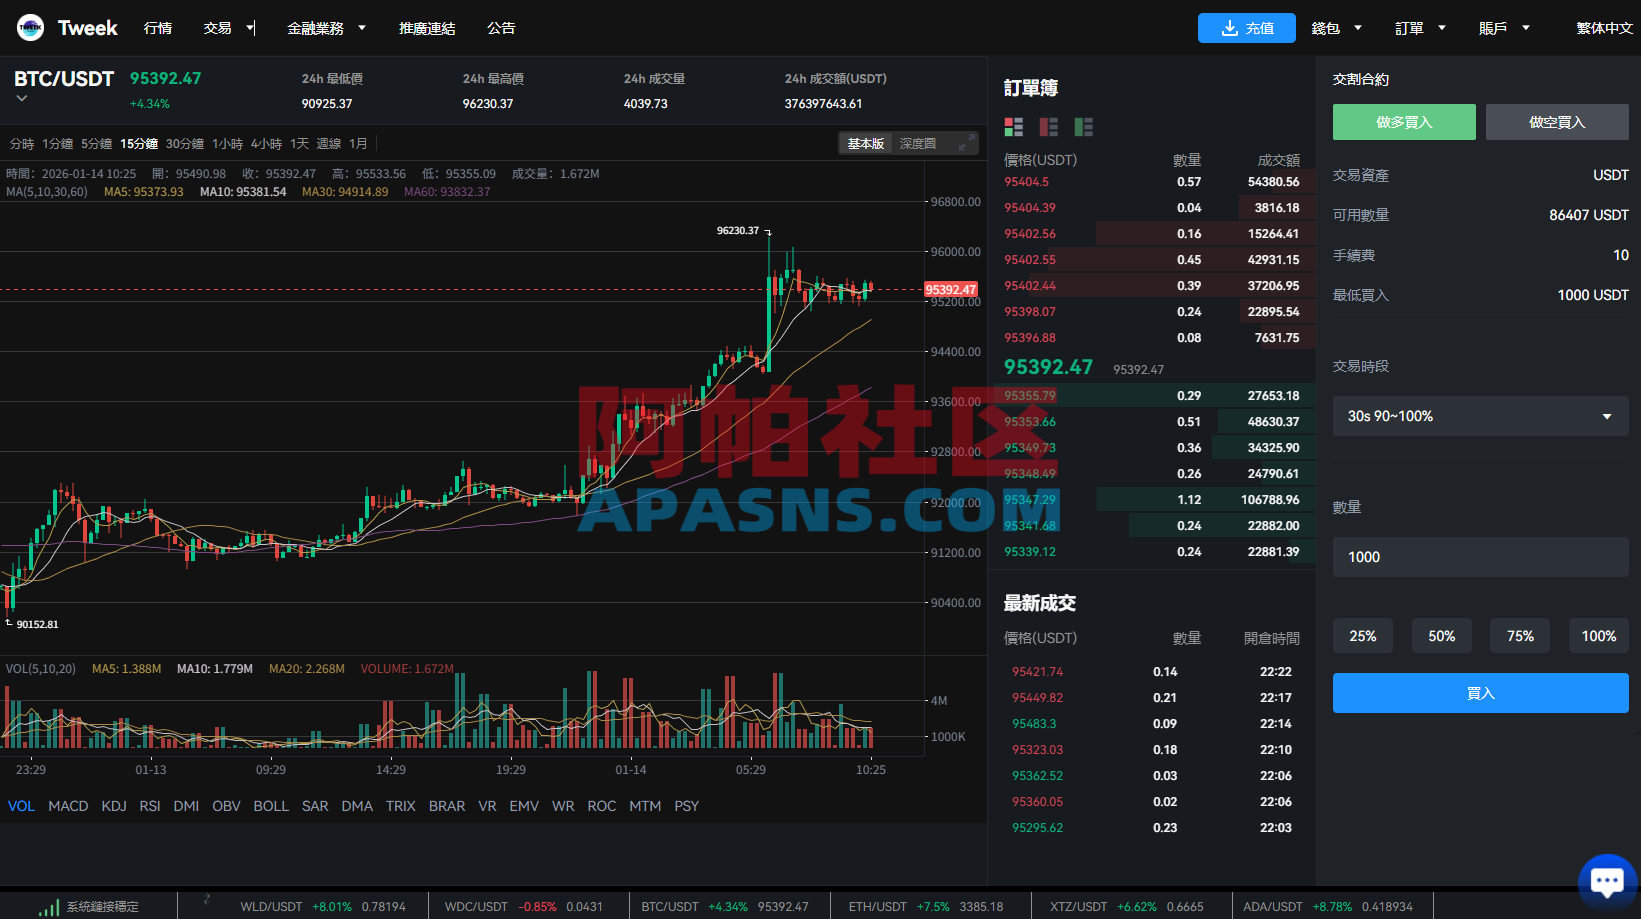Screen dimensions: 1641x919
Task: Click the blue 買入 buy button
Action: (1480, 693)
